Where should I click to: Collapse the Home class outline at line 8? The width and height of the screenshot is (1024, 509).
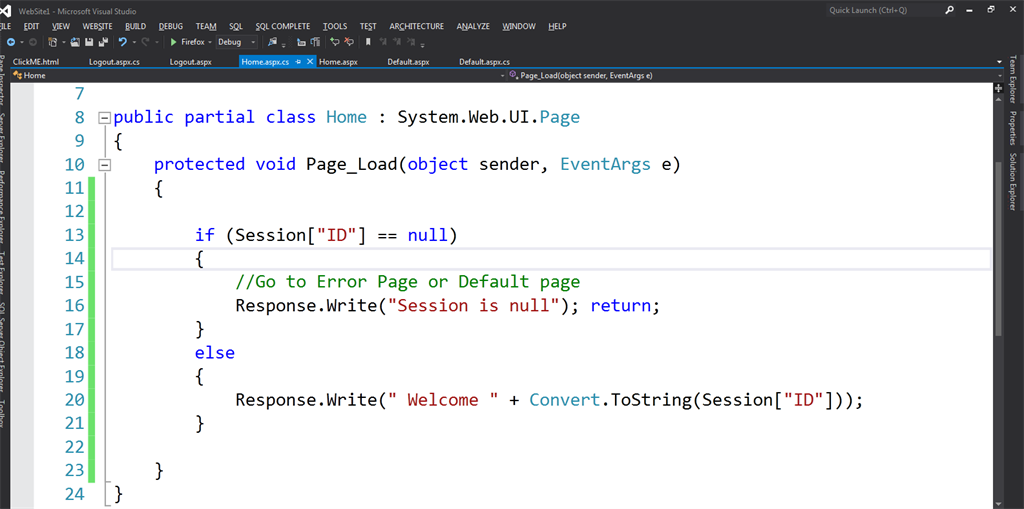103,118
